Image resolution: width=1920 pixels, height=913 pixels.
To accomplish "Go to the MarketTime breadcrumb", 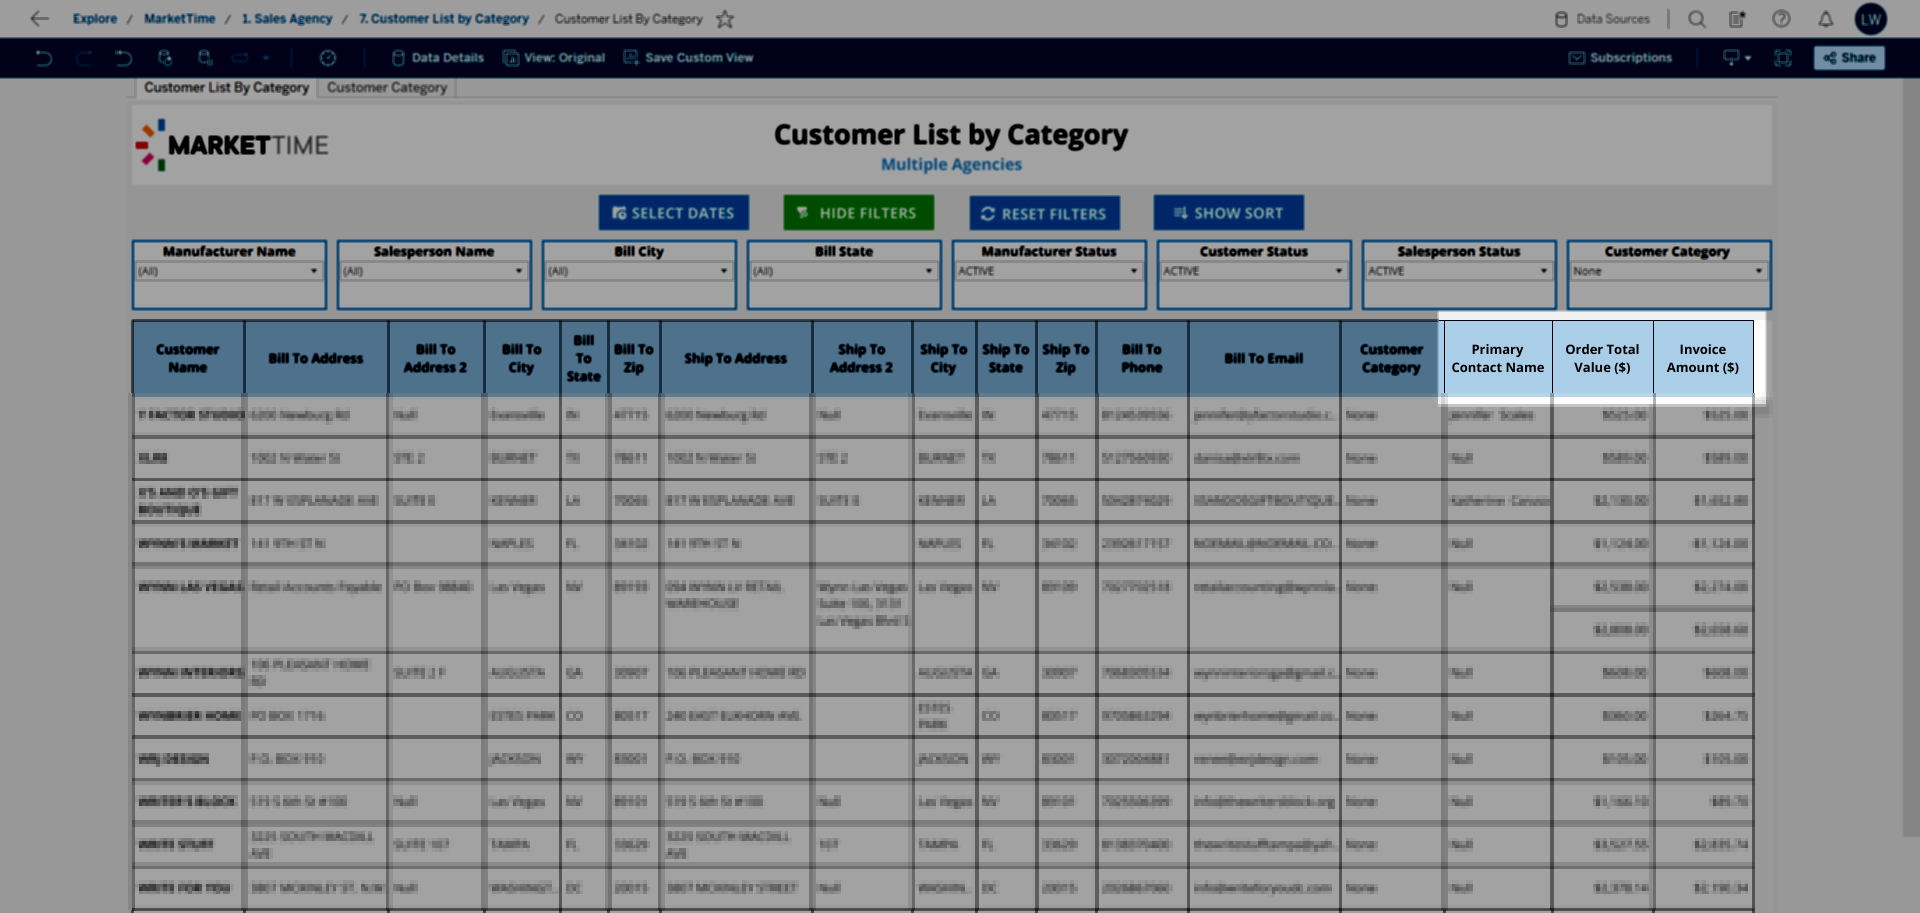I will click(x=179, y=18).
